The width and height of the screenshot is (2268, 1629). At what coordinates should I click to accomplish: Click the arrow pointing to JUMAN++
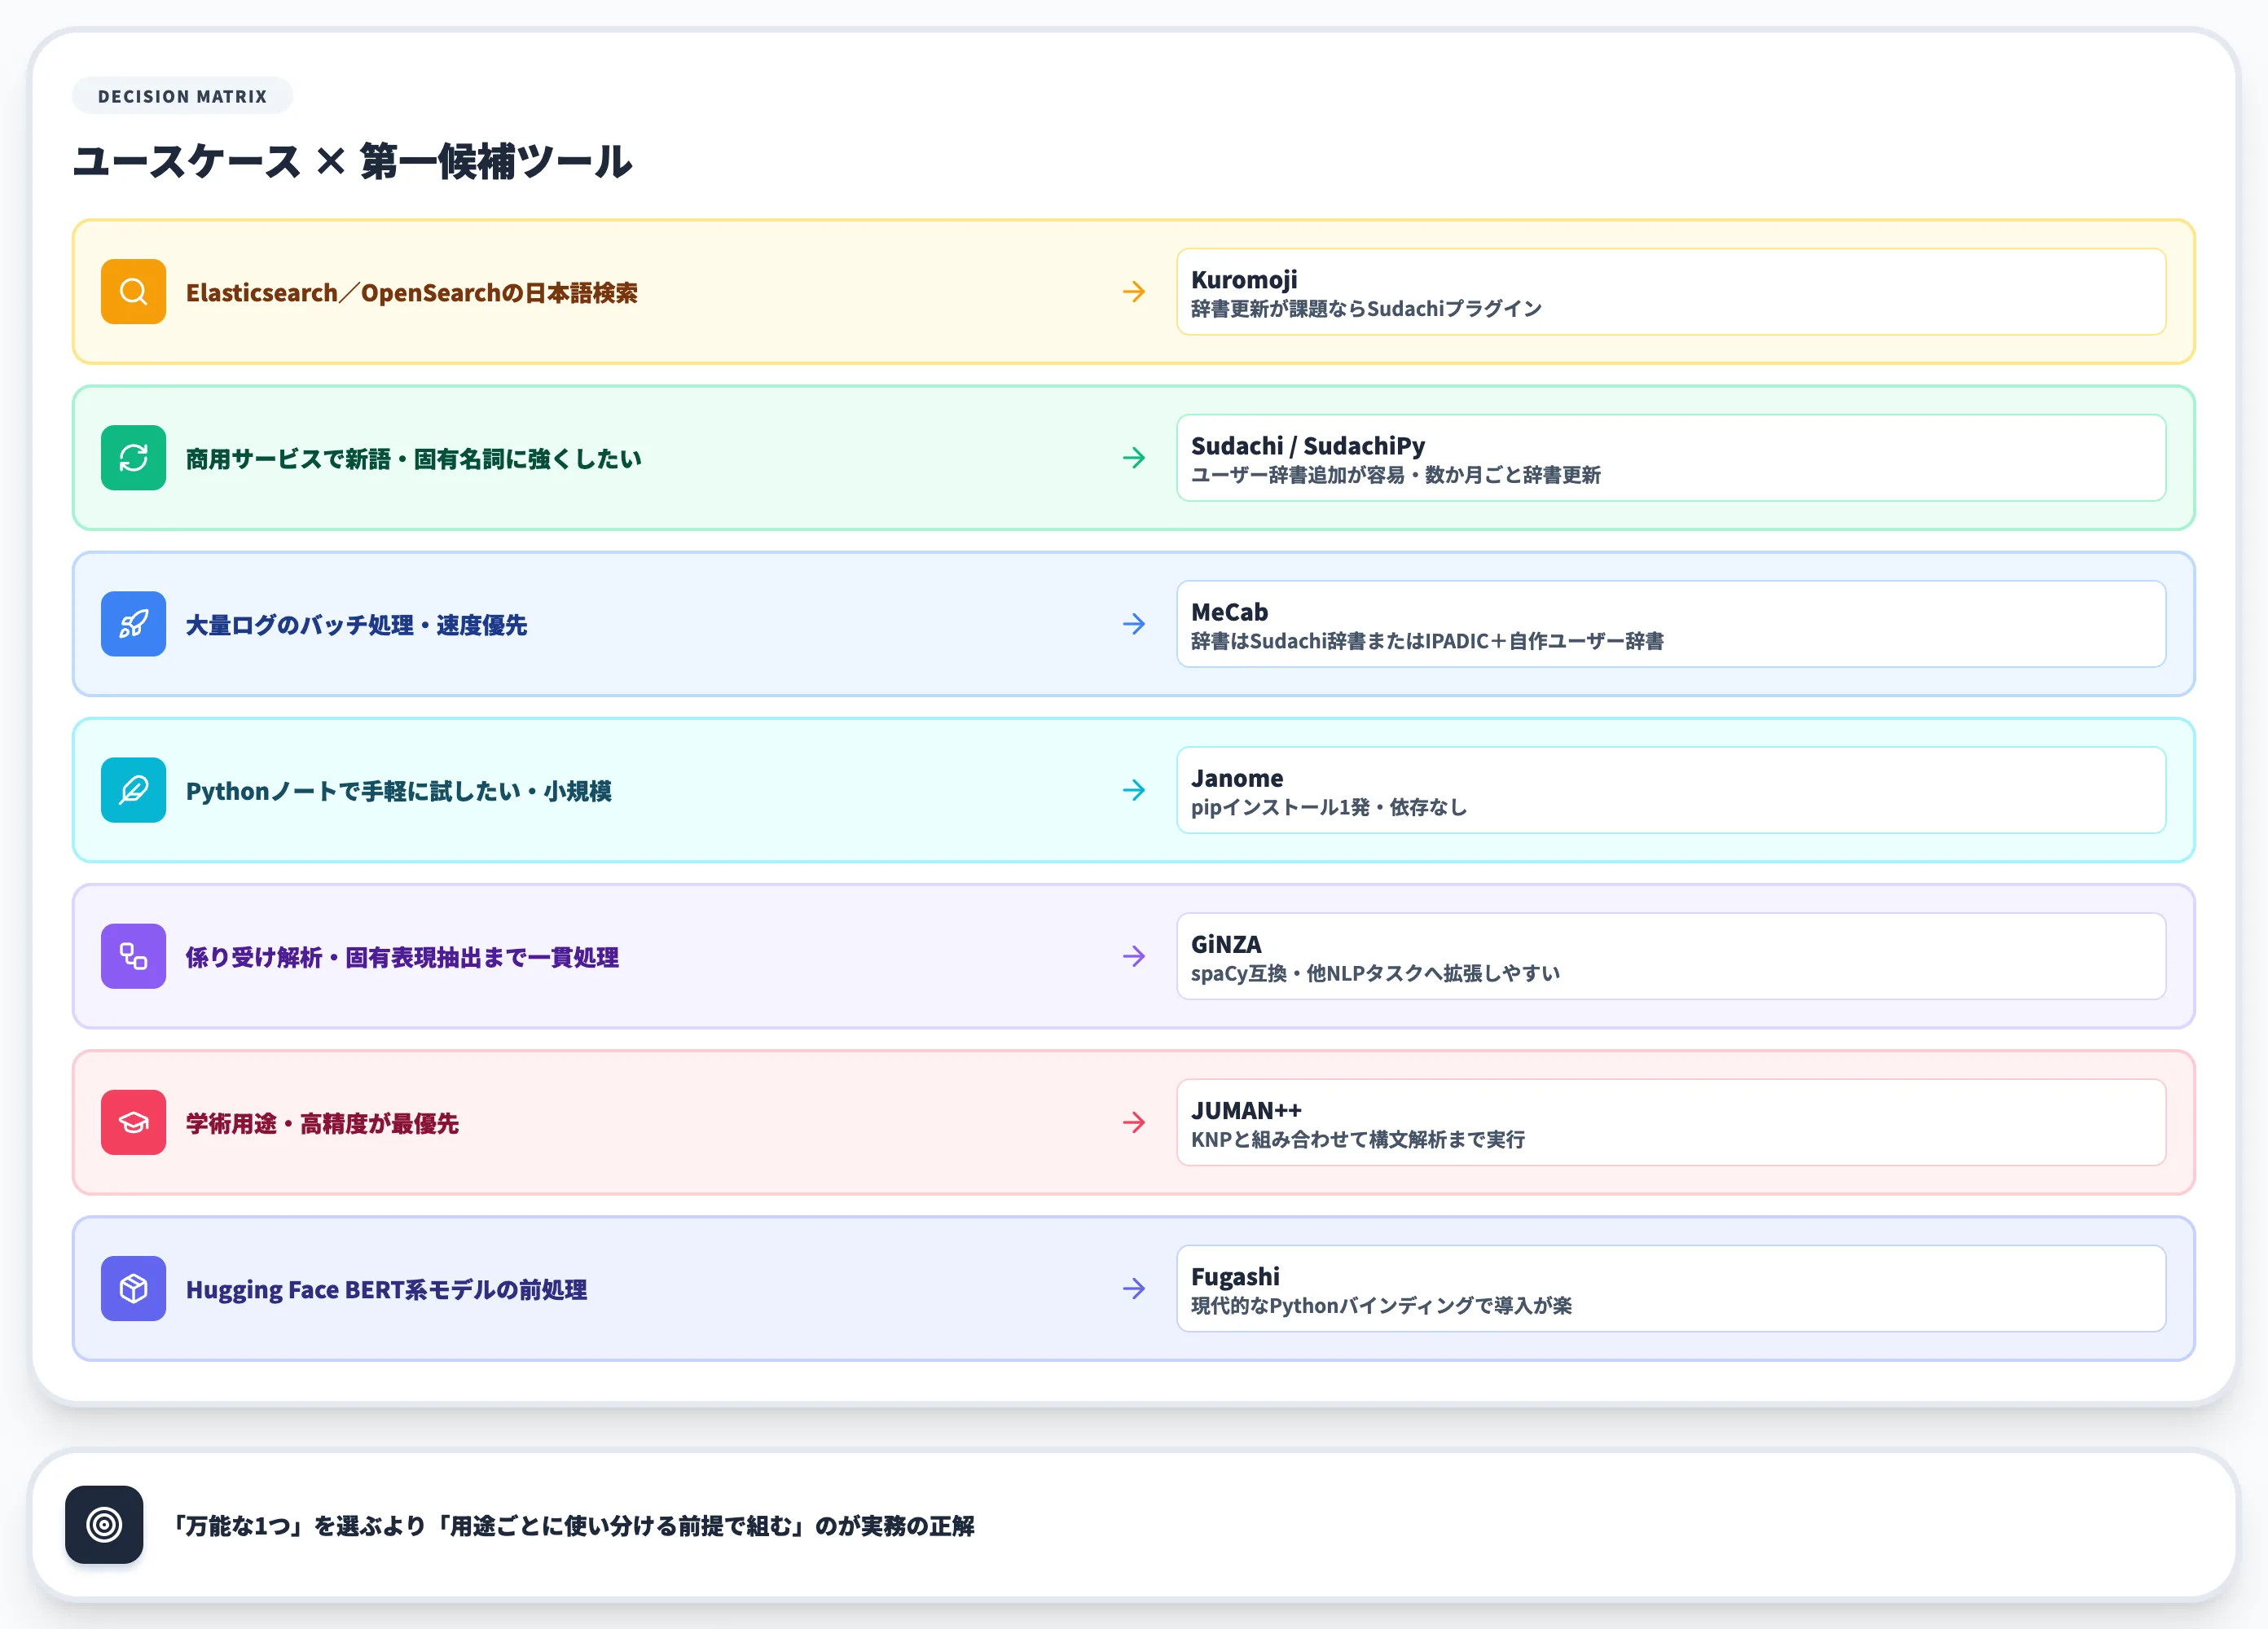click(1134, 1122)
